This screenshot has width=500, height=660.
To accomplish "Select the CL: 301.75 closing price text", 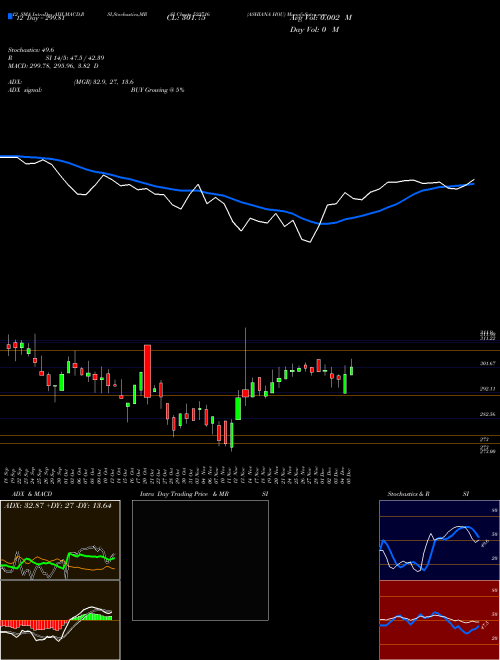I will [186, 18].
